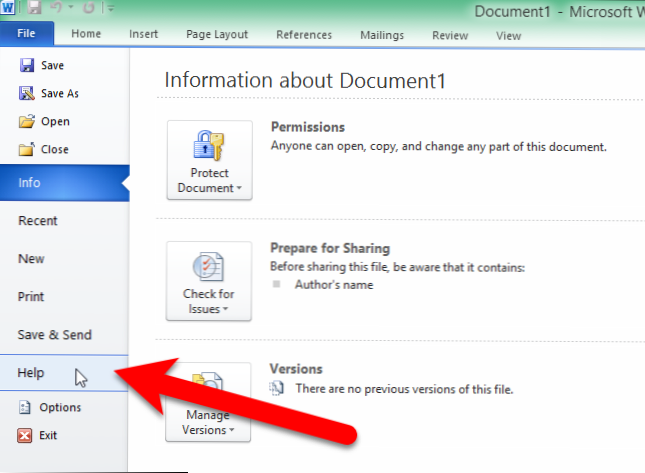645x473 pixels.
Task: Click the Open label in sidebar
Action: tap(55, 122)
